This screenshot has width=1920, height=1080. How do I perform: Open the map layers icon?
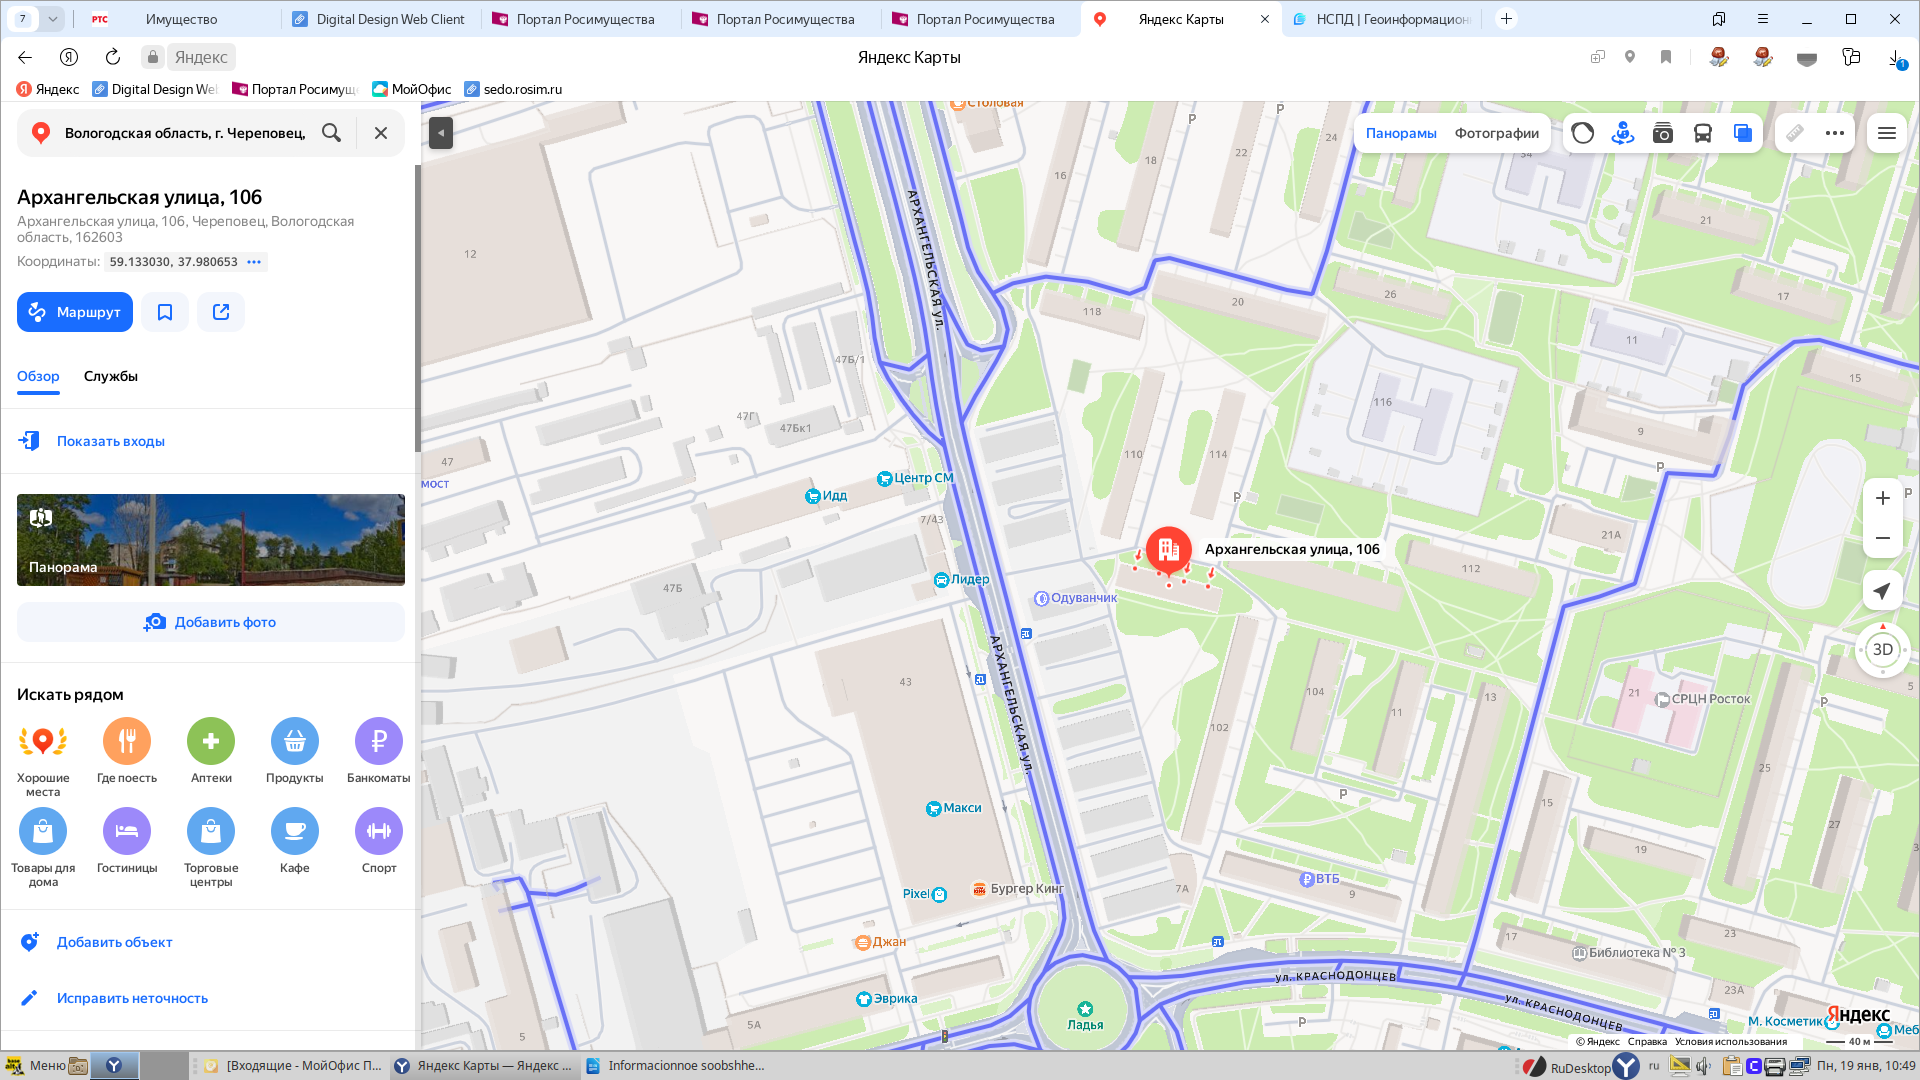(x=1742, y=133)
